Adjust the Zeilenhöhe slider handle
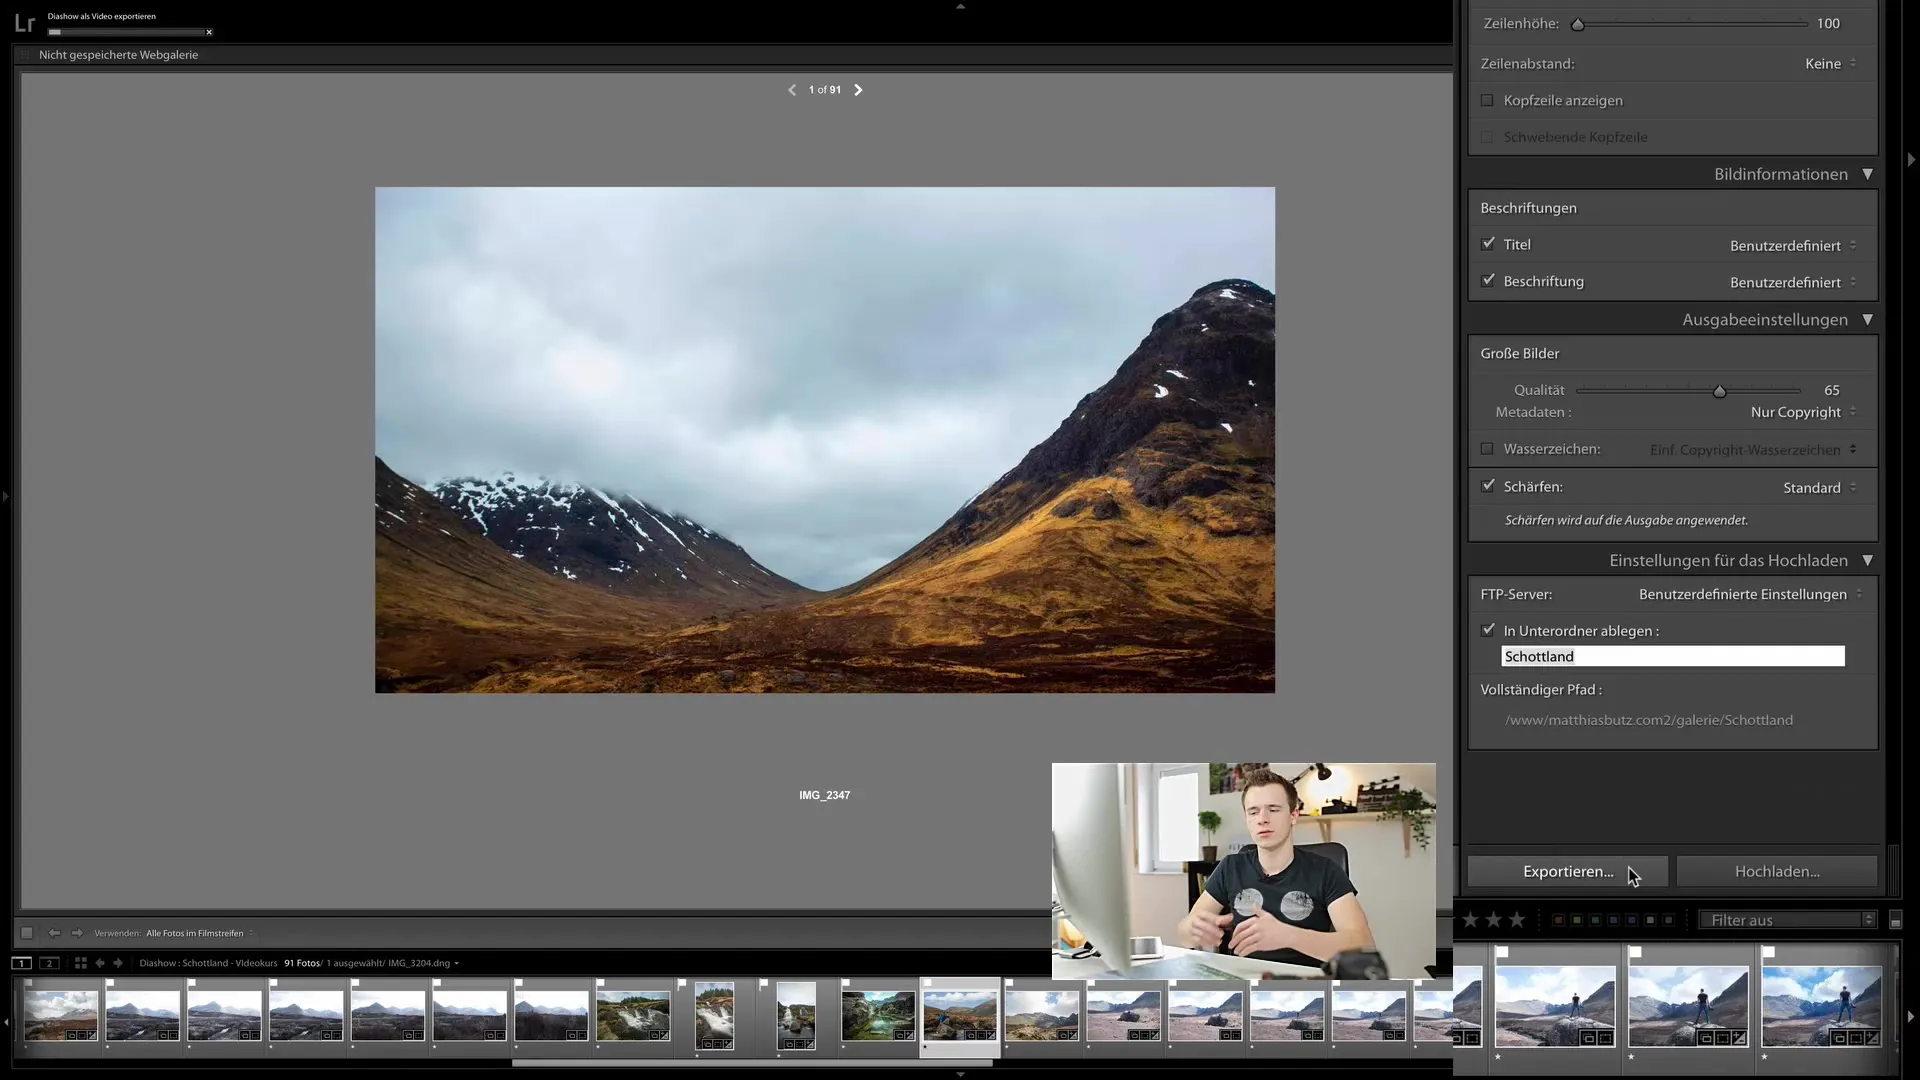Viewport: 1920px width, 1080px height. pyautogui.click(x=1577, y=24)
